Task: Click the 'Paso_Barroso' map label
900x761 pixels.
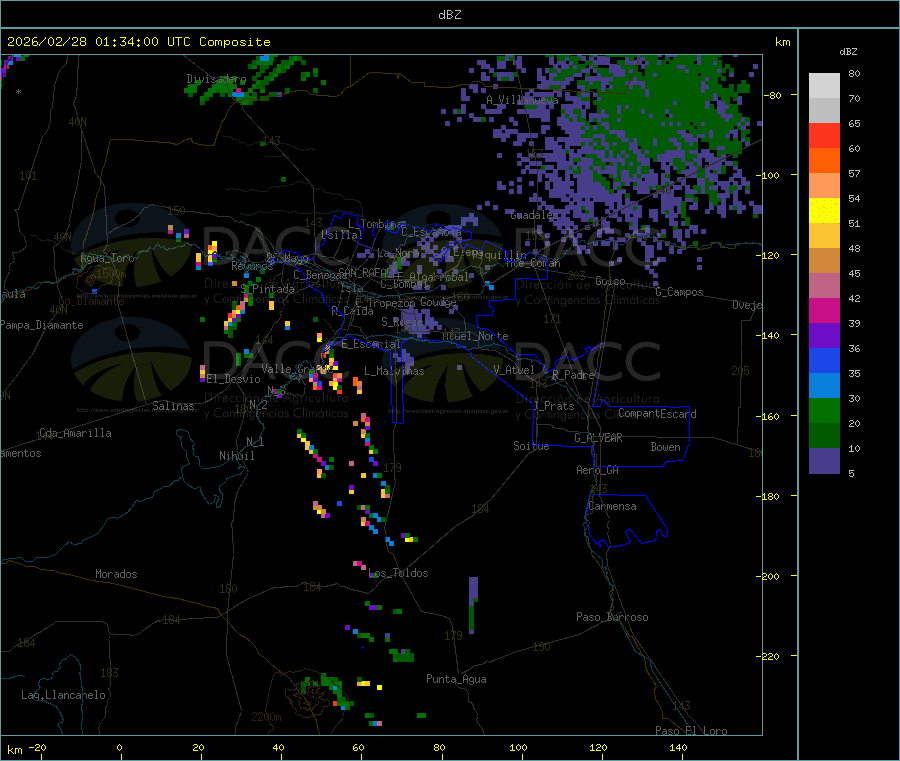Action: point(612,617)
